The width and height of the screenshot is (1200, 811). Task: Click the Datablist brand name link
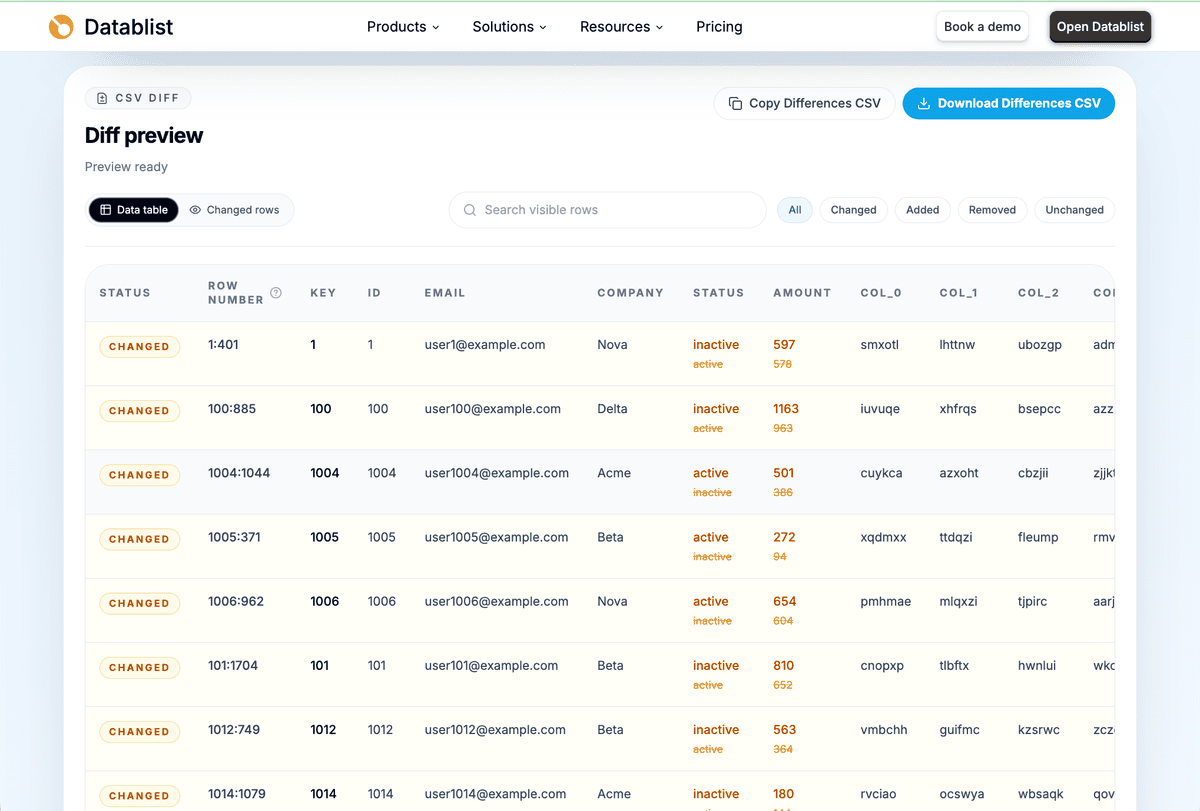[x=129, y=27]
